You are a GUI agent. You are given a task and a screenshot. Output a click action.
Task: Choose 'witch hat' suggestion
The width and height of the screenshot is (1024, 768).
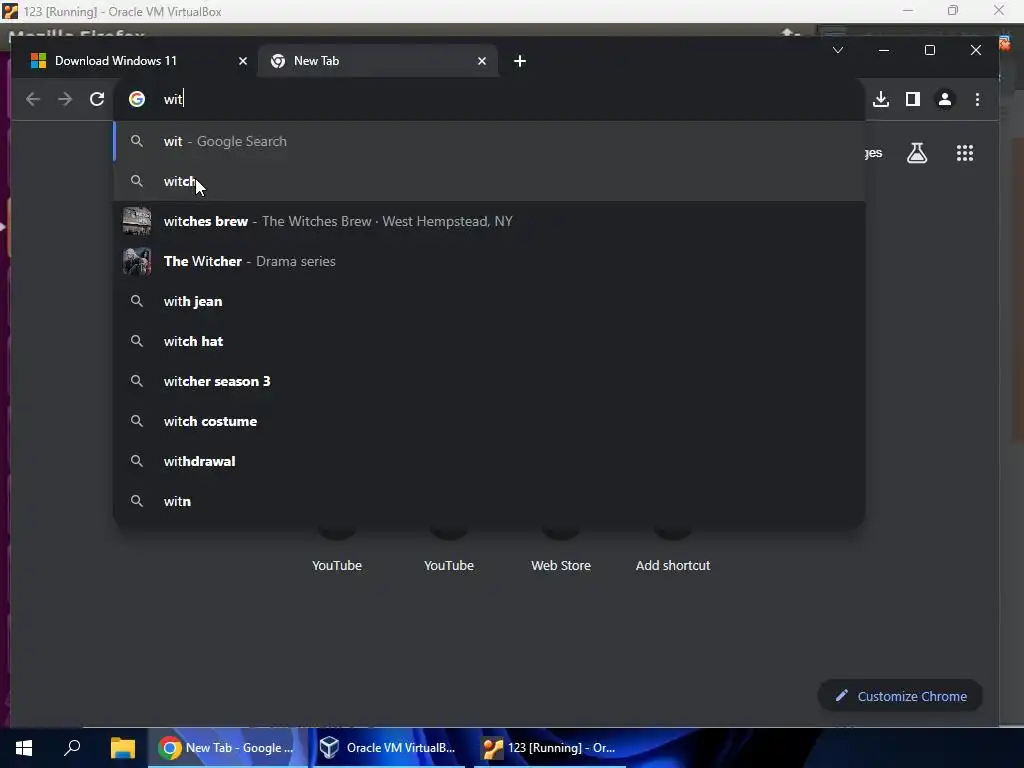coord(490,341)
